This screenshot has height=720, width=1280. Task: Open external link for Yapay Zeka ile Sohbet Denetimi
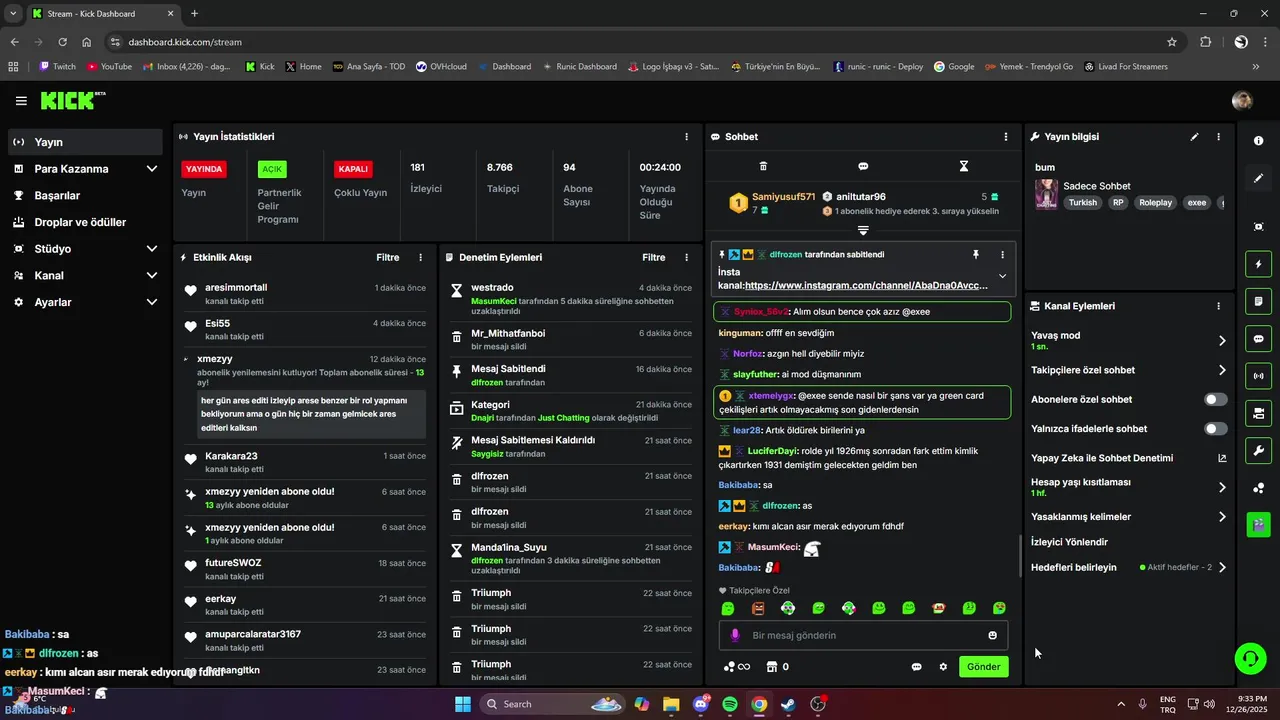click(1222, 458)
